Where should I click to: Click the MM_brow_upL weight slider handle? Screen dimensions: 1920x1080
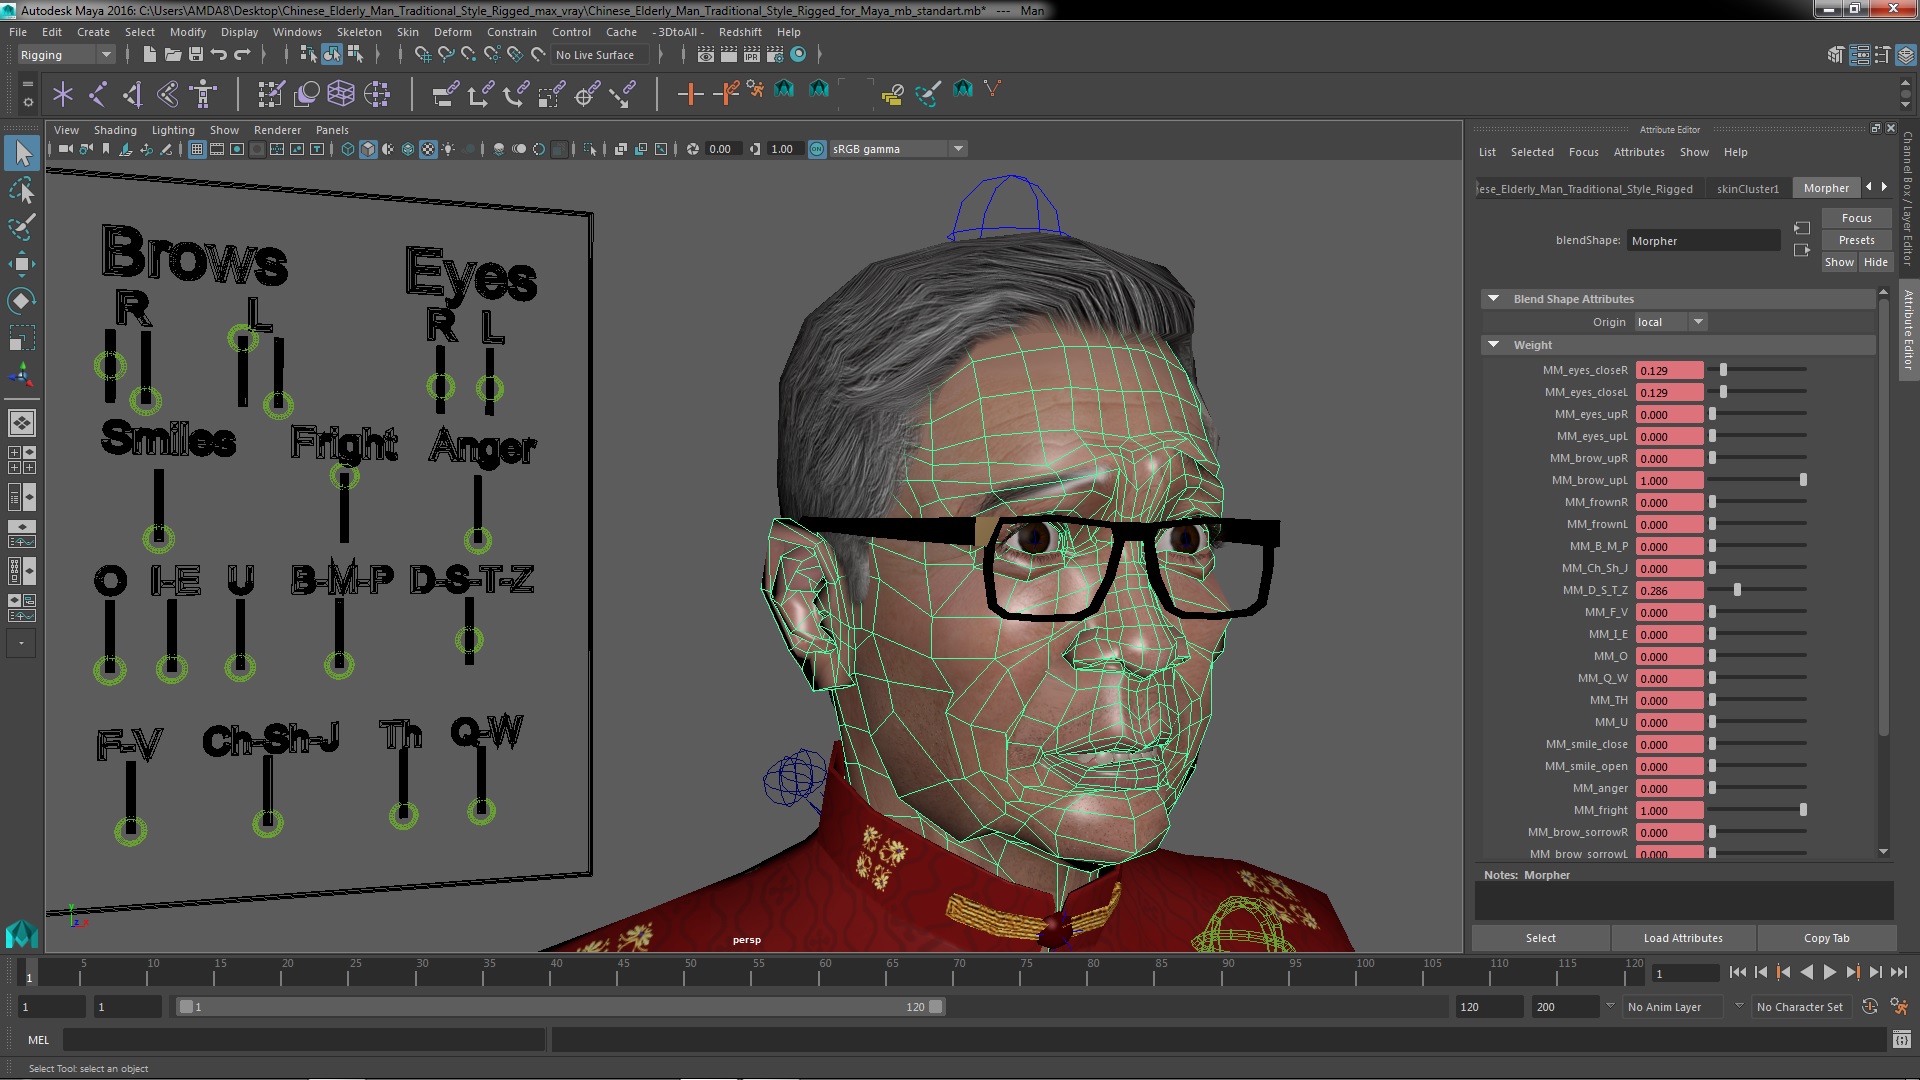[x=1803, y=480]
